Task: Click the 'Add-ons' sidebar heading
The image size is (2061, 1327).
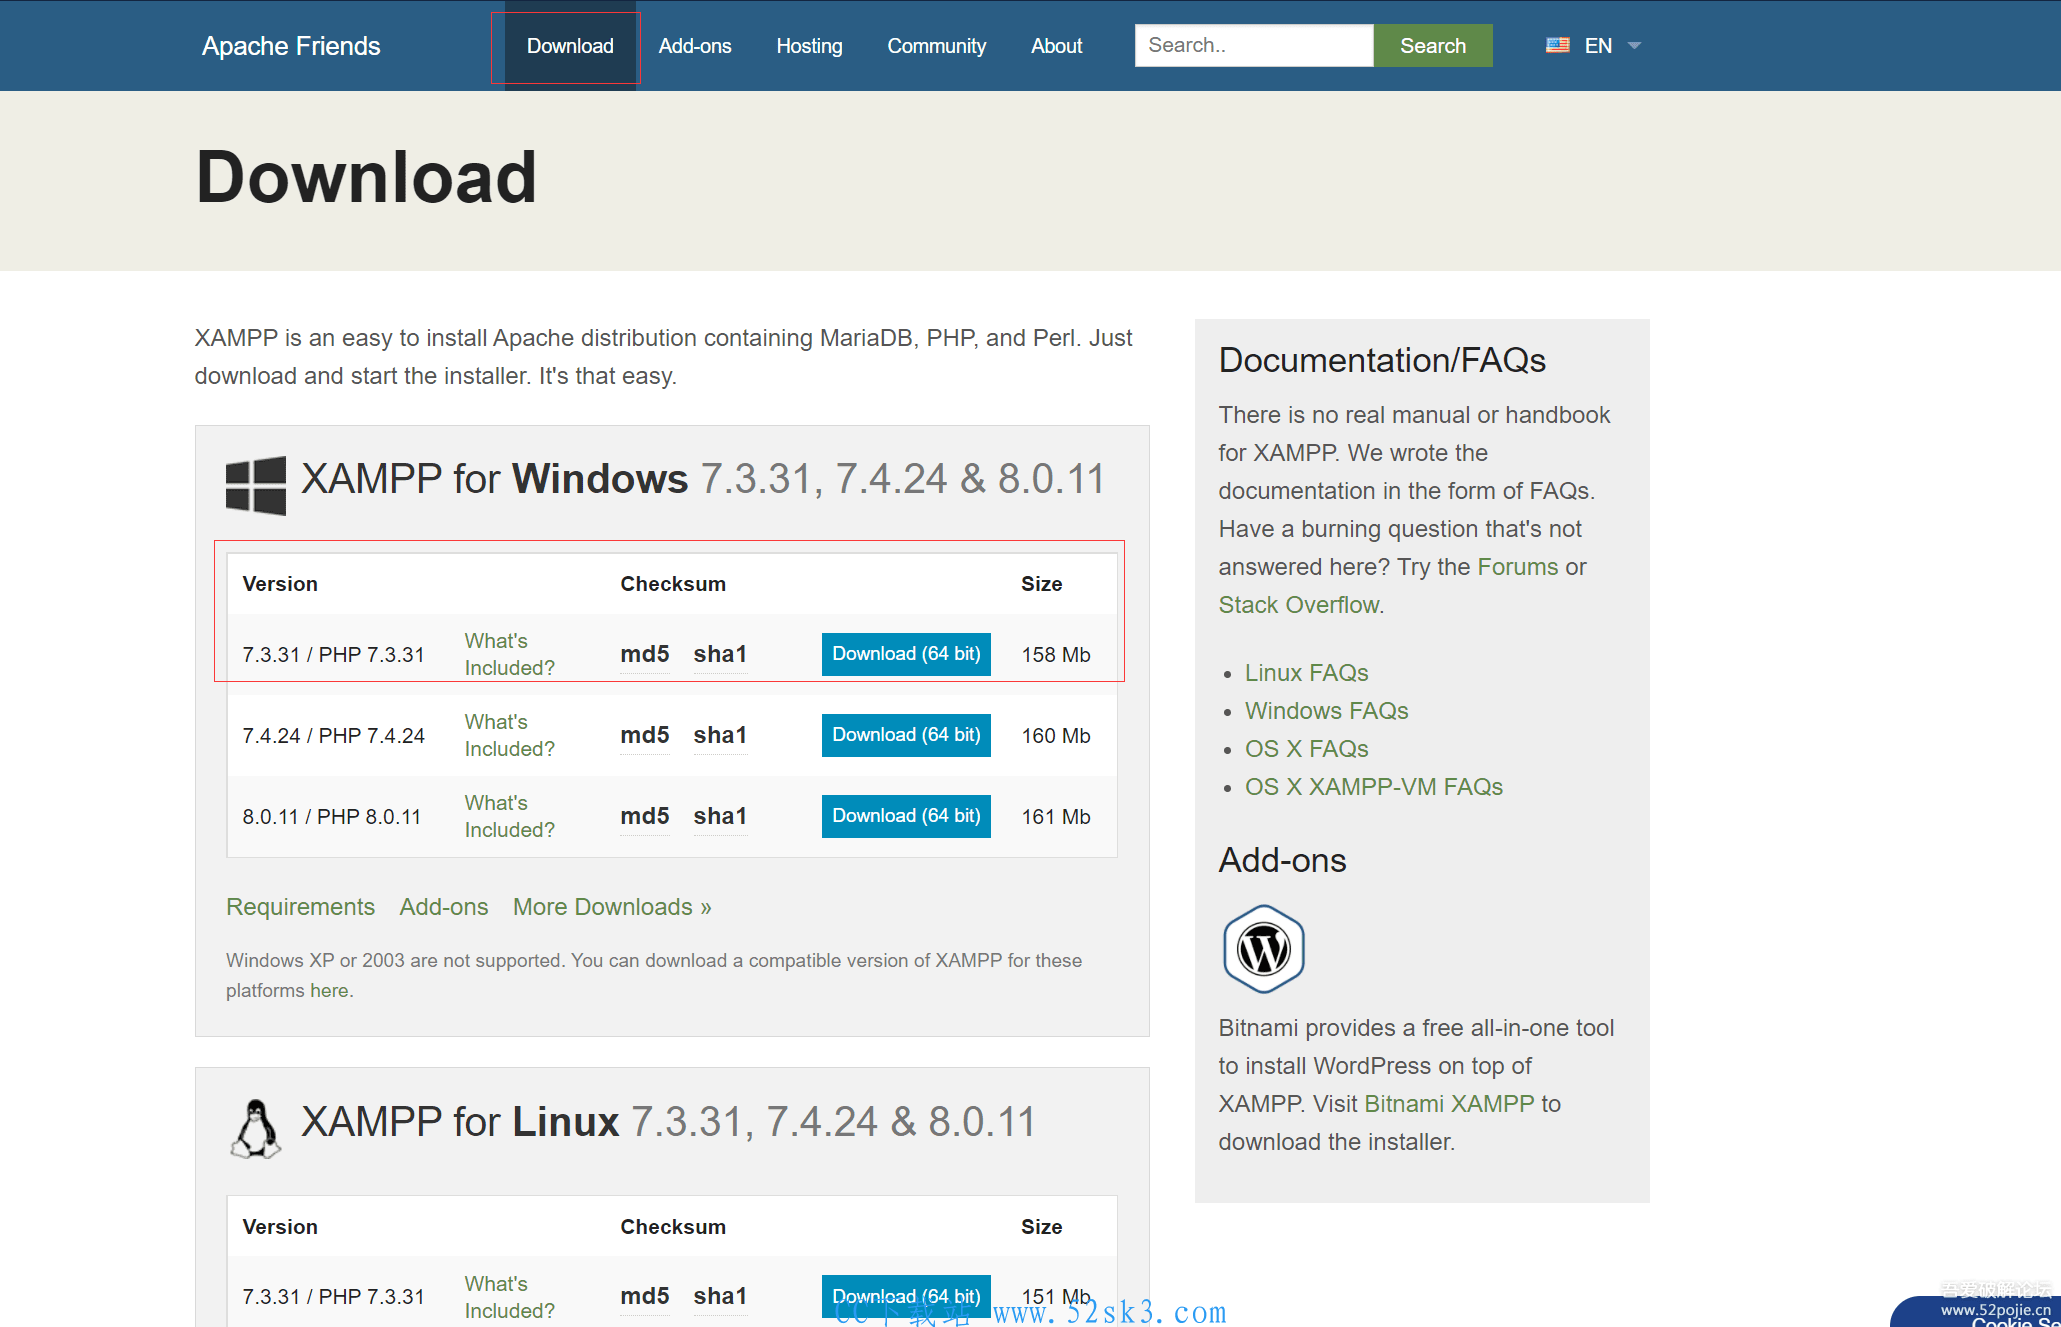Action: click(1282, 860)
